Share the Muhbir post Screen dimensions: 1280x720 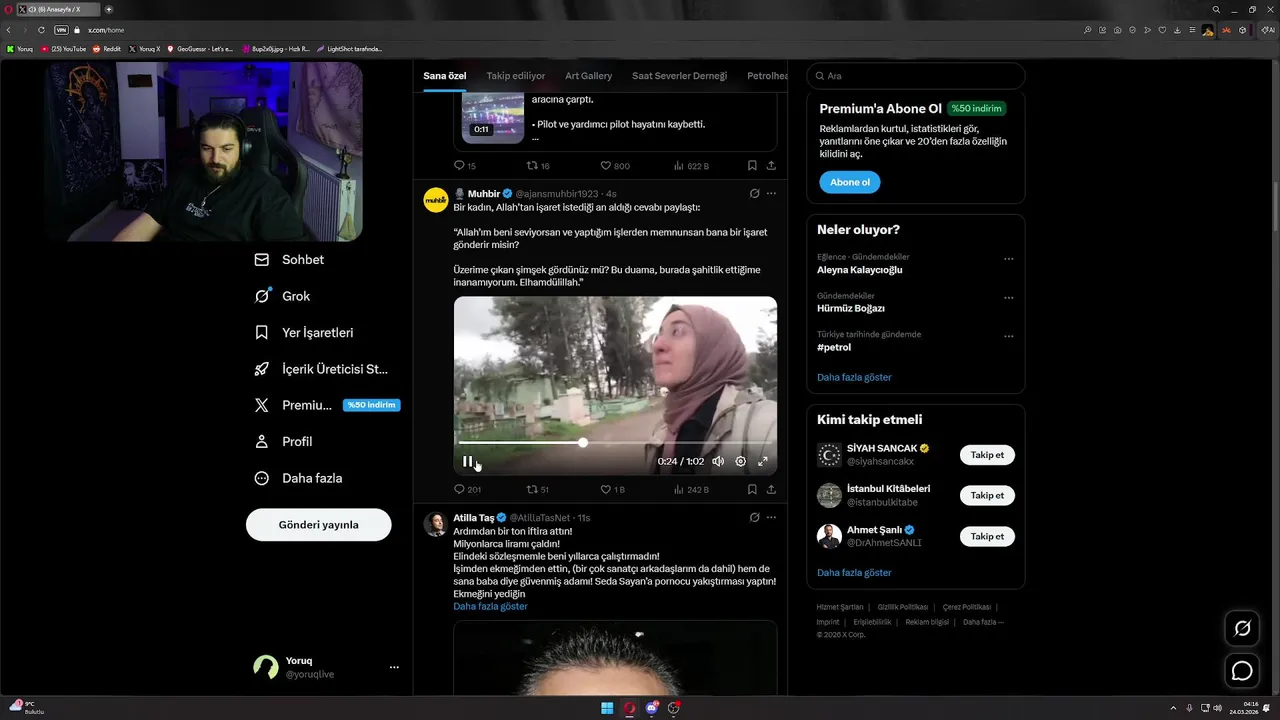coord(771,489)
